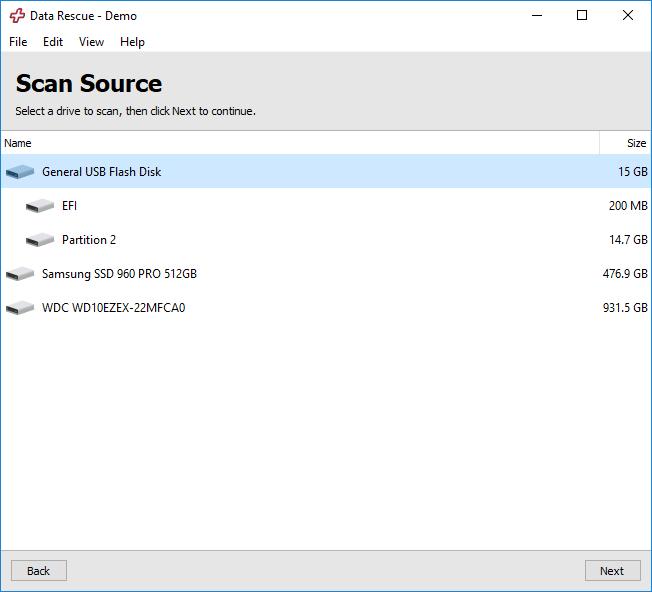Maximize the Data Rescue window
Viewport: 652px width, 592px height.
pyautogui.click(x=582, y=15)
